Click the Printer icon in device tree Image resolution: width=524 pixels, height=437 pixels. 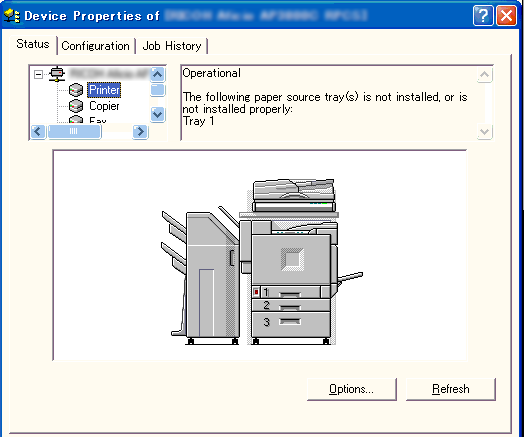click(x=76, y=90)
